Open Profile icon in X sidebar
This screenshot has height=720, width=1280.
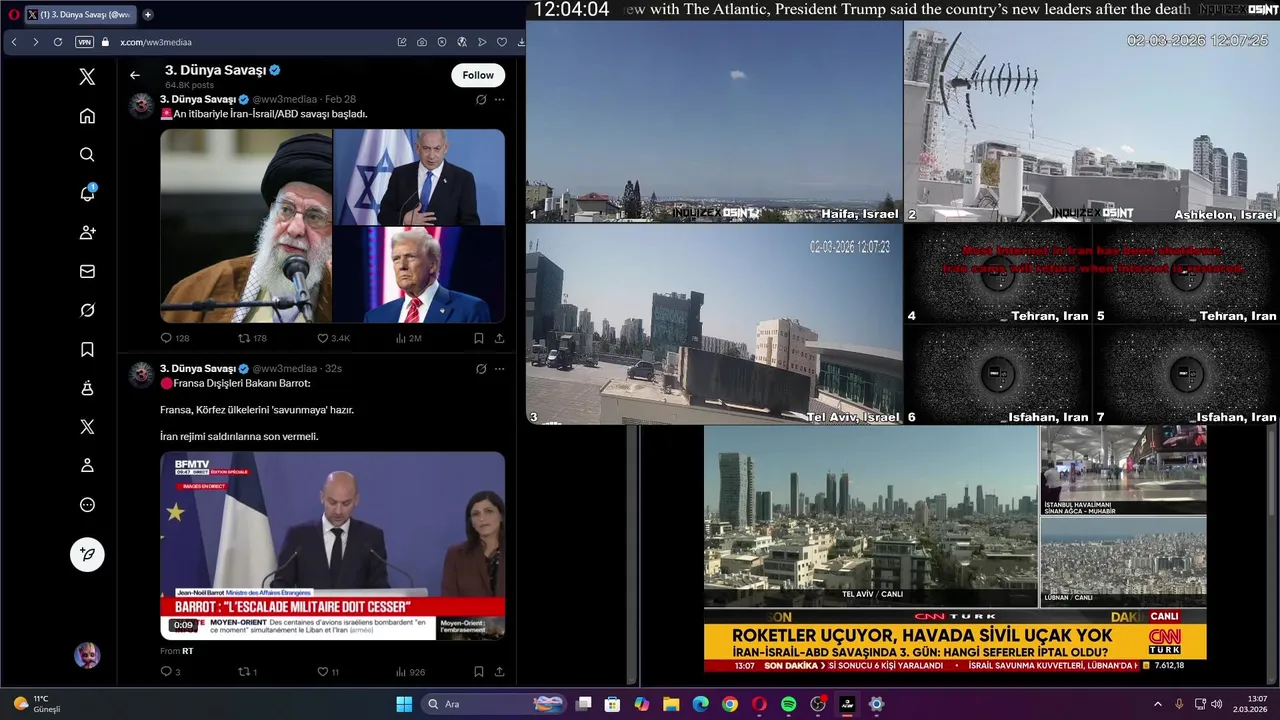[x=87, y=466]
